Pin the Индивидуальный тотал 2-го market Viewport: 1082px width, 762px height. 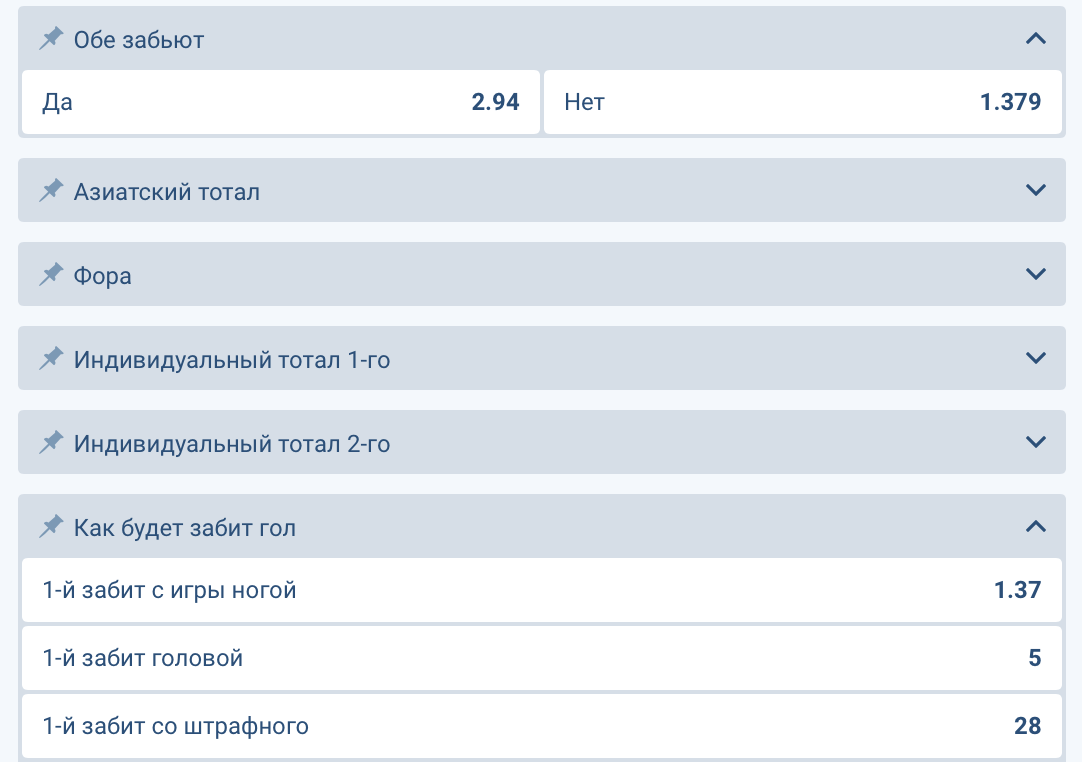click(x=51, y=443)
